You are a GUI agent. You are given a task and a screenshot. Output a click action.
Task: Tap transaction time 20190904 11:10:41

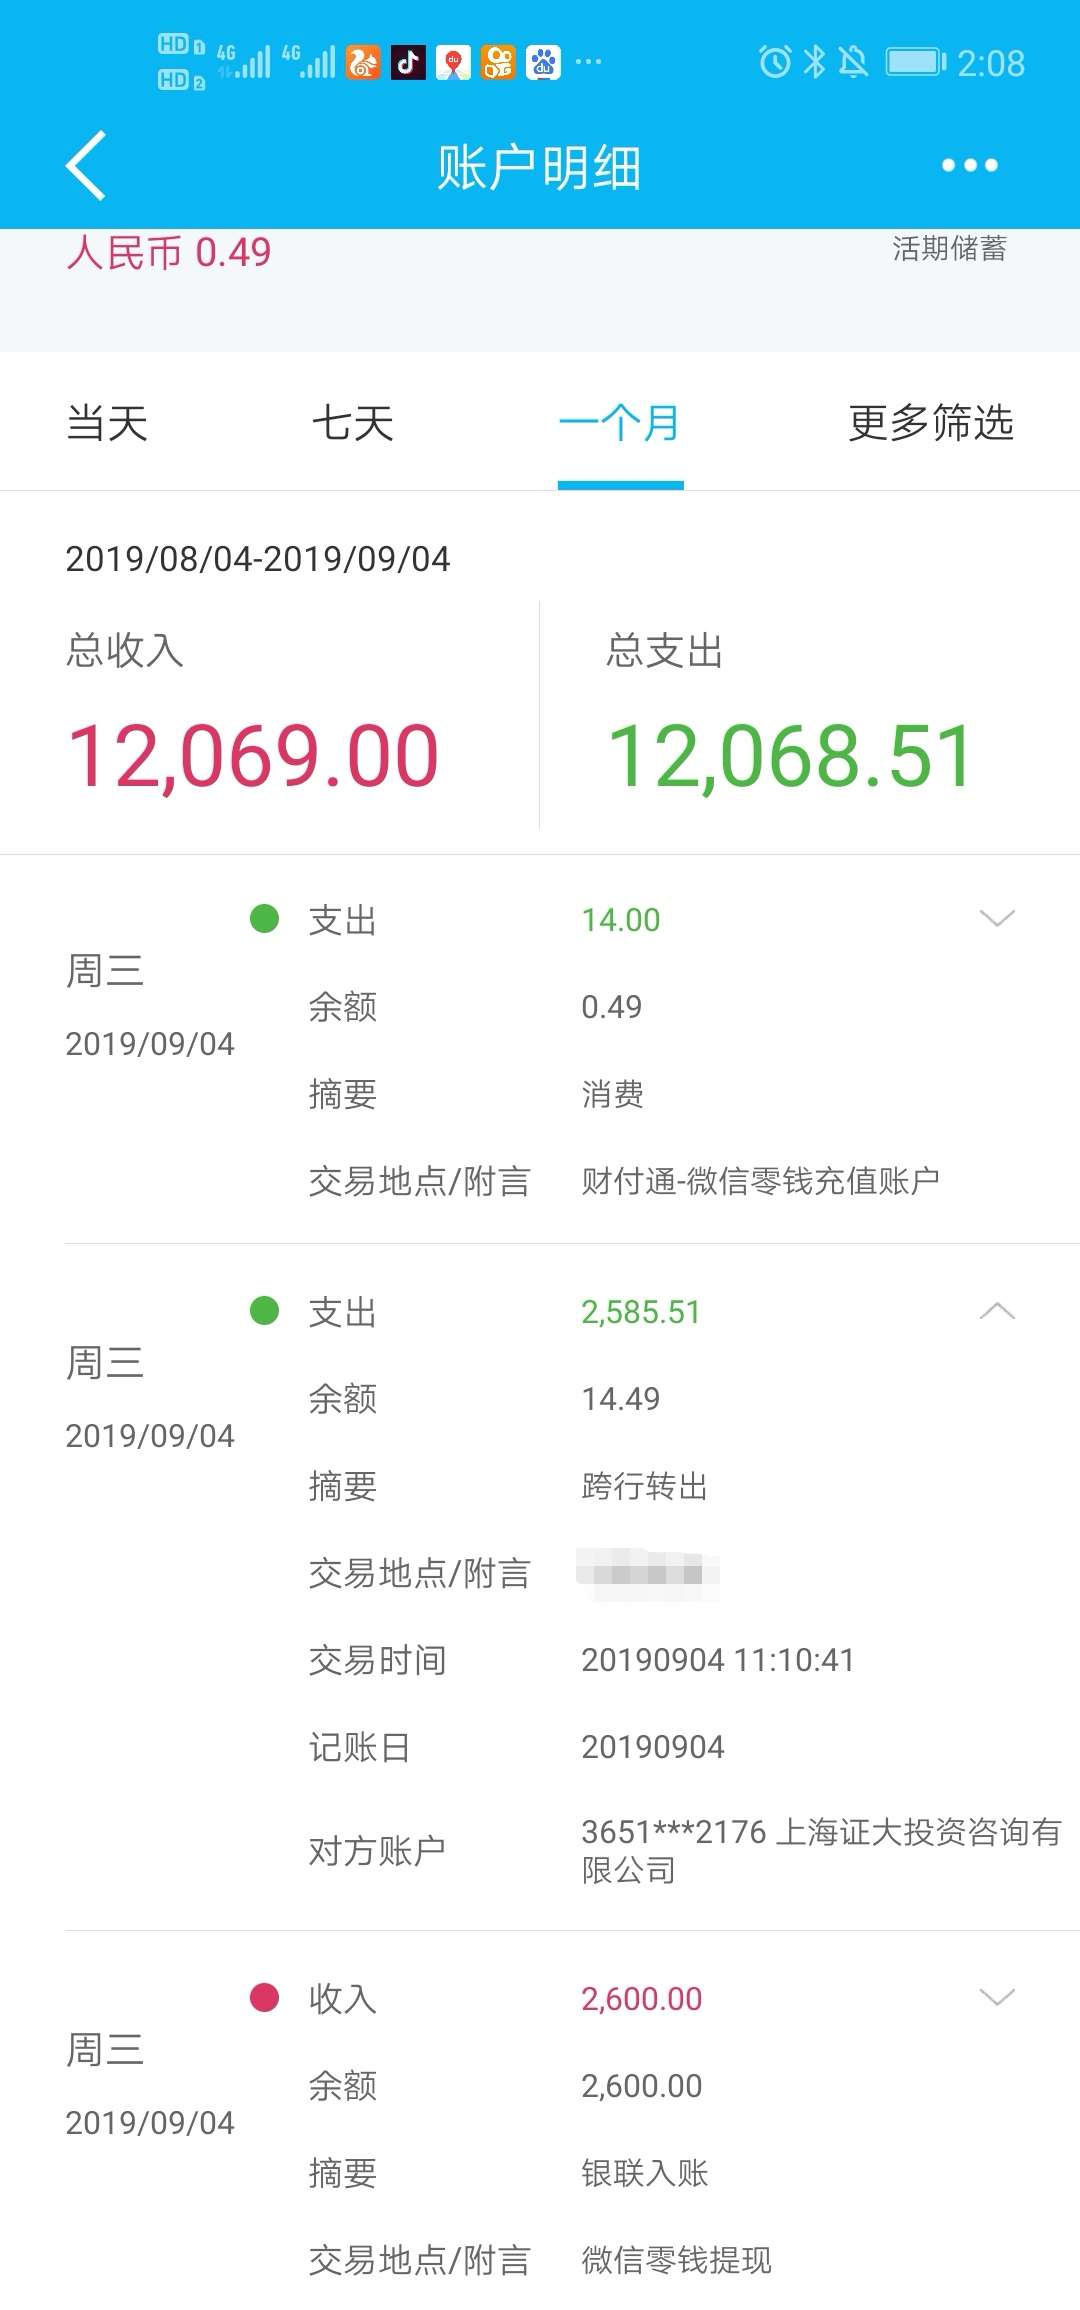coord(718,1660)
